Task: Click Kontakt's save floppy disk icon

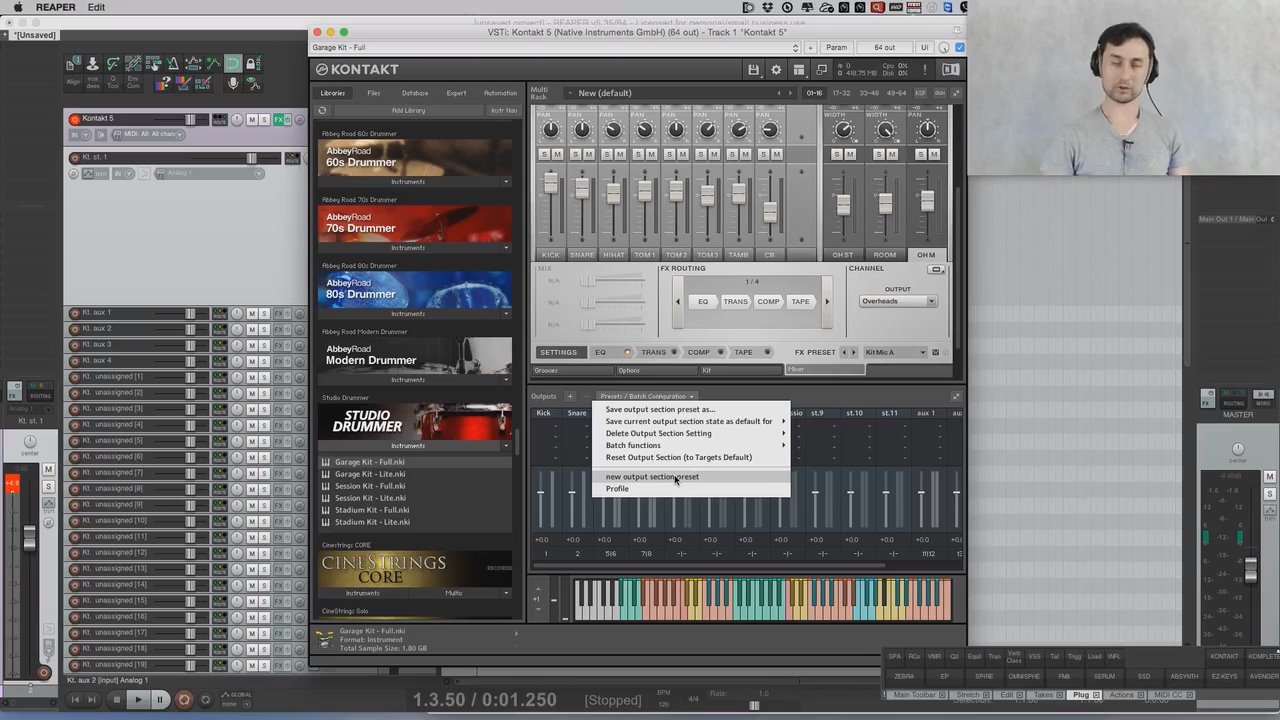Action: [x=753, y=70]
